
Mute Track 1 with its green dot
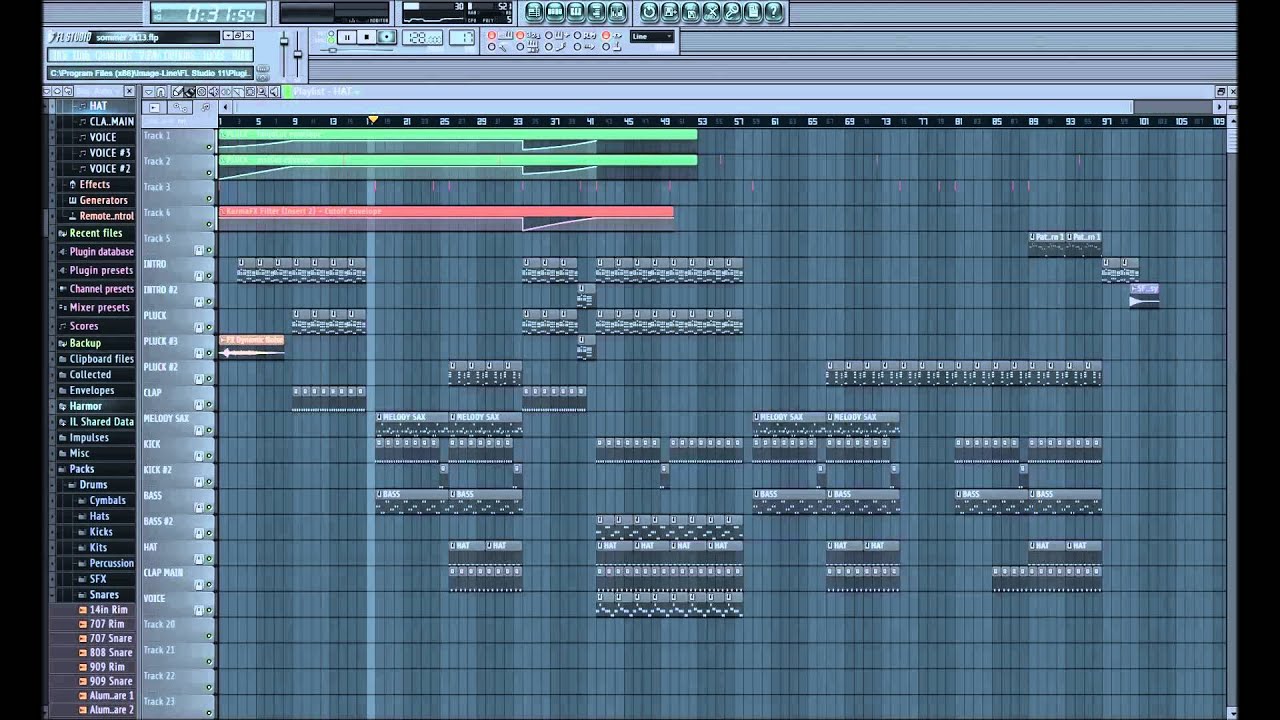point(209,147)
